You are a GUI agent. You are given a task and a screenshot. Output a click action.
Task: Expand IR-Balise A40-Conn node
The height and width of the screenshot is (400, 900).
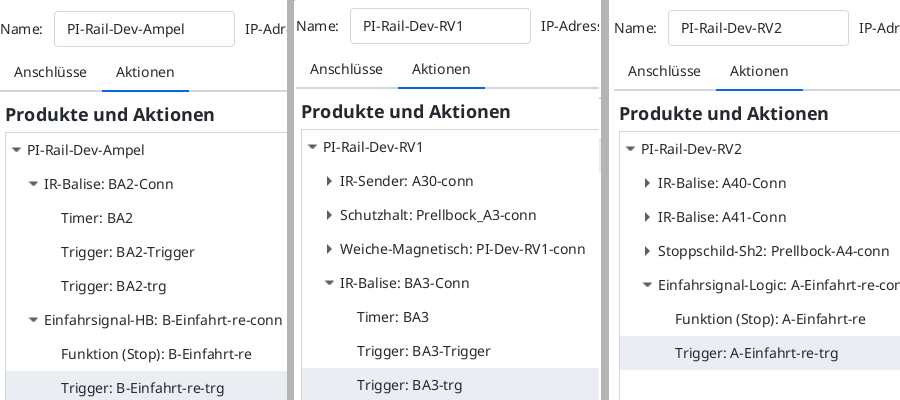[647, 183]
